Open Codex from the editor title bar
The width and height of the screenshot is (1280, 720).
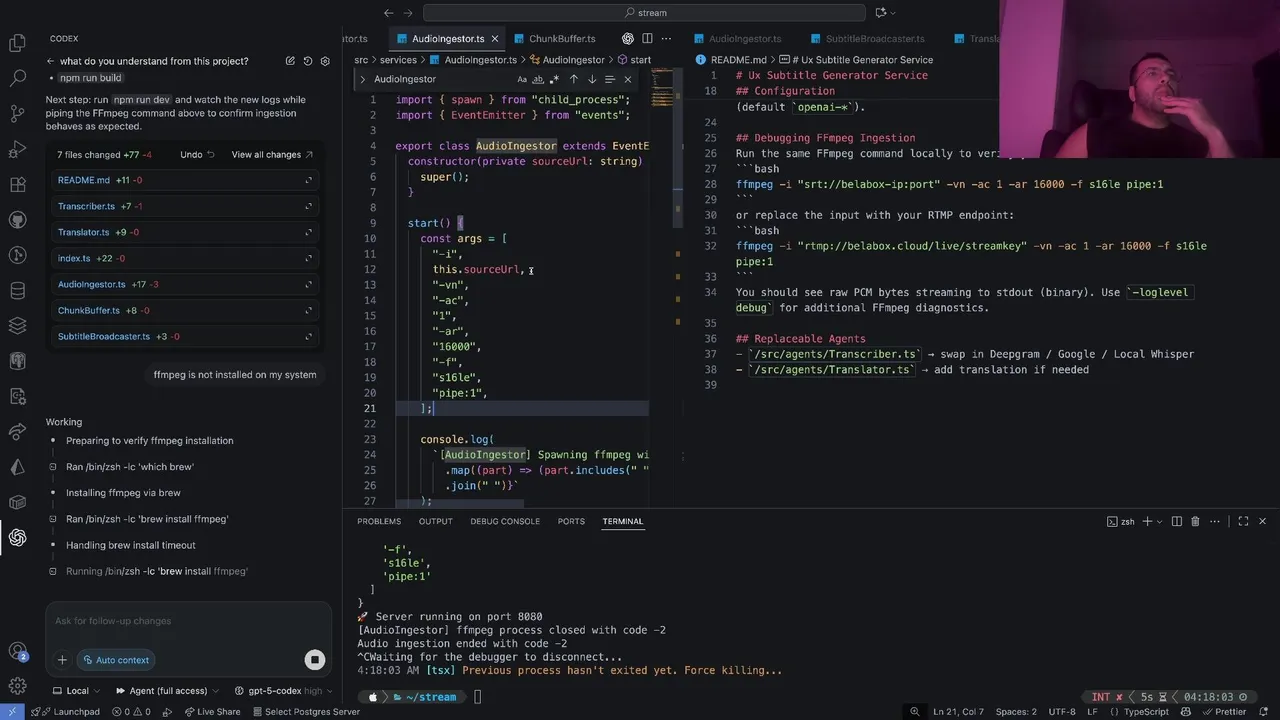pyautogui.click(x=628, y=39)
